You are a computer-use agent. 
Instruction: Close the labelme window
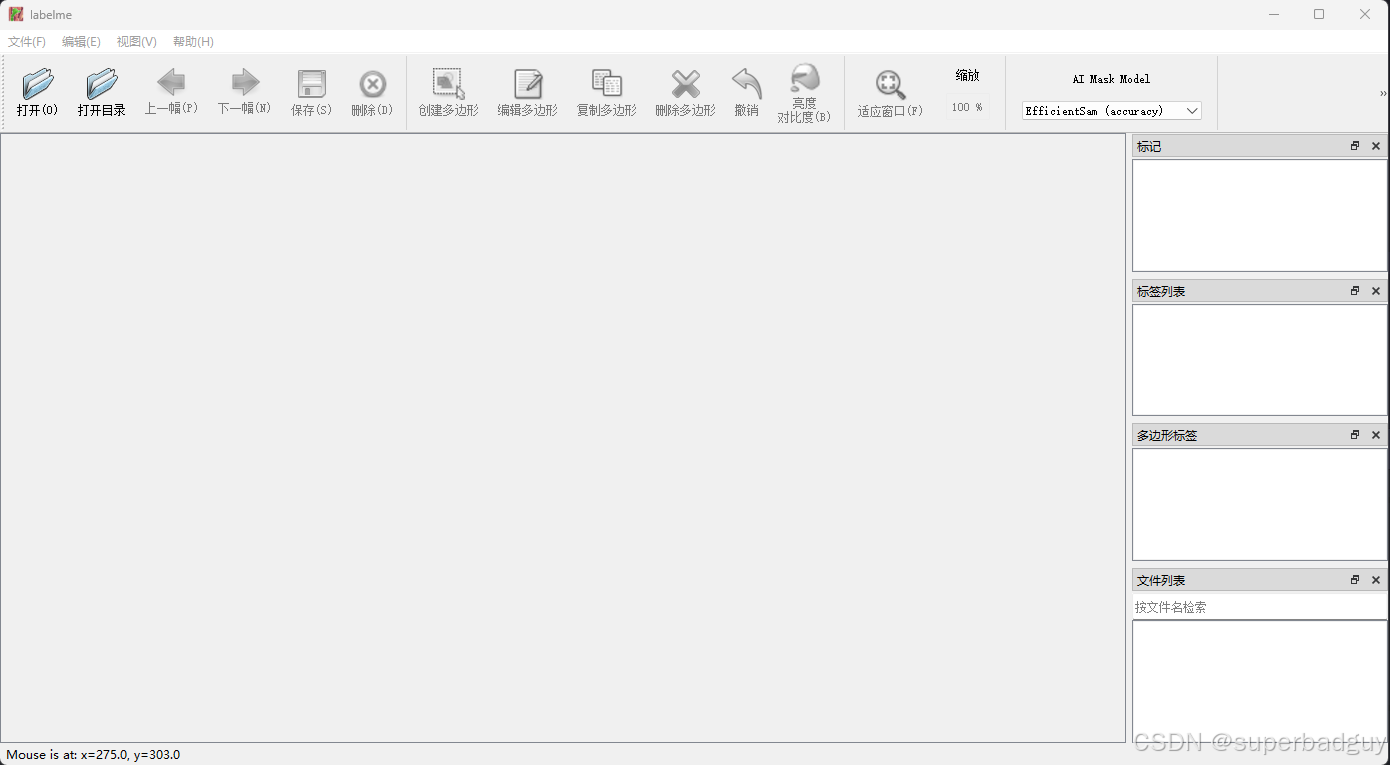(1365, 14)
